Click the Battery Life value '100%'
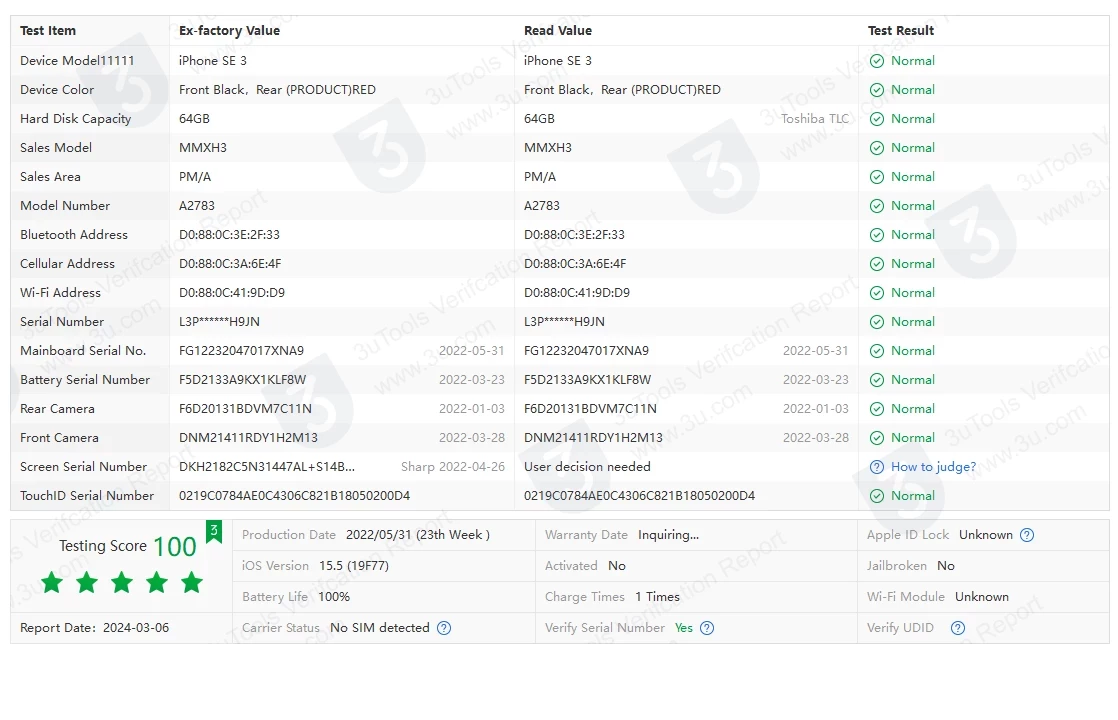The width and height of the screenshot is (1118, 720). click(x=334, y=597)
